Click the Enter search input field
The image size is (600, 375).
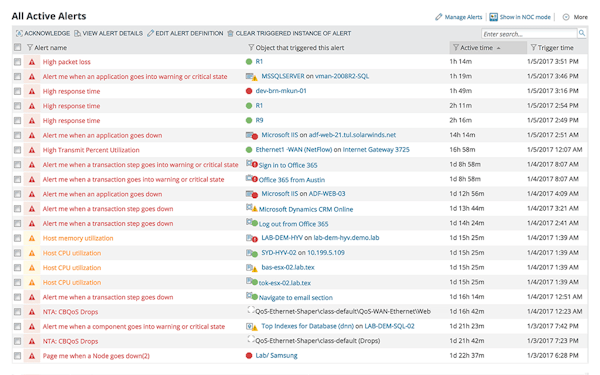529,34
